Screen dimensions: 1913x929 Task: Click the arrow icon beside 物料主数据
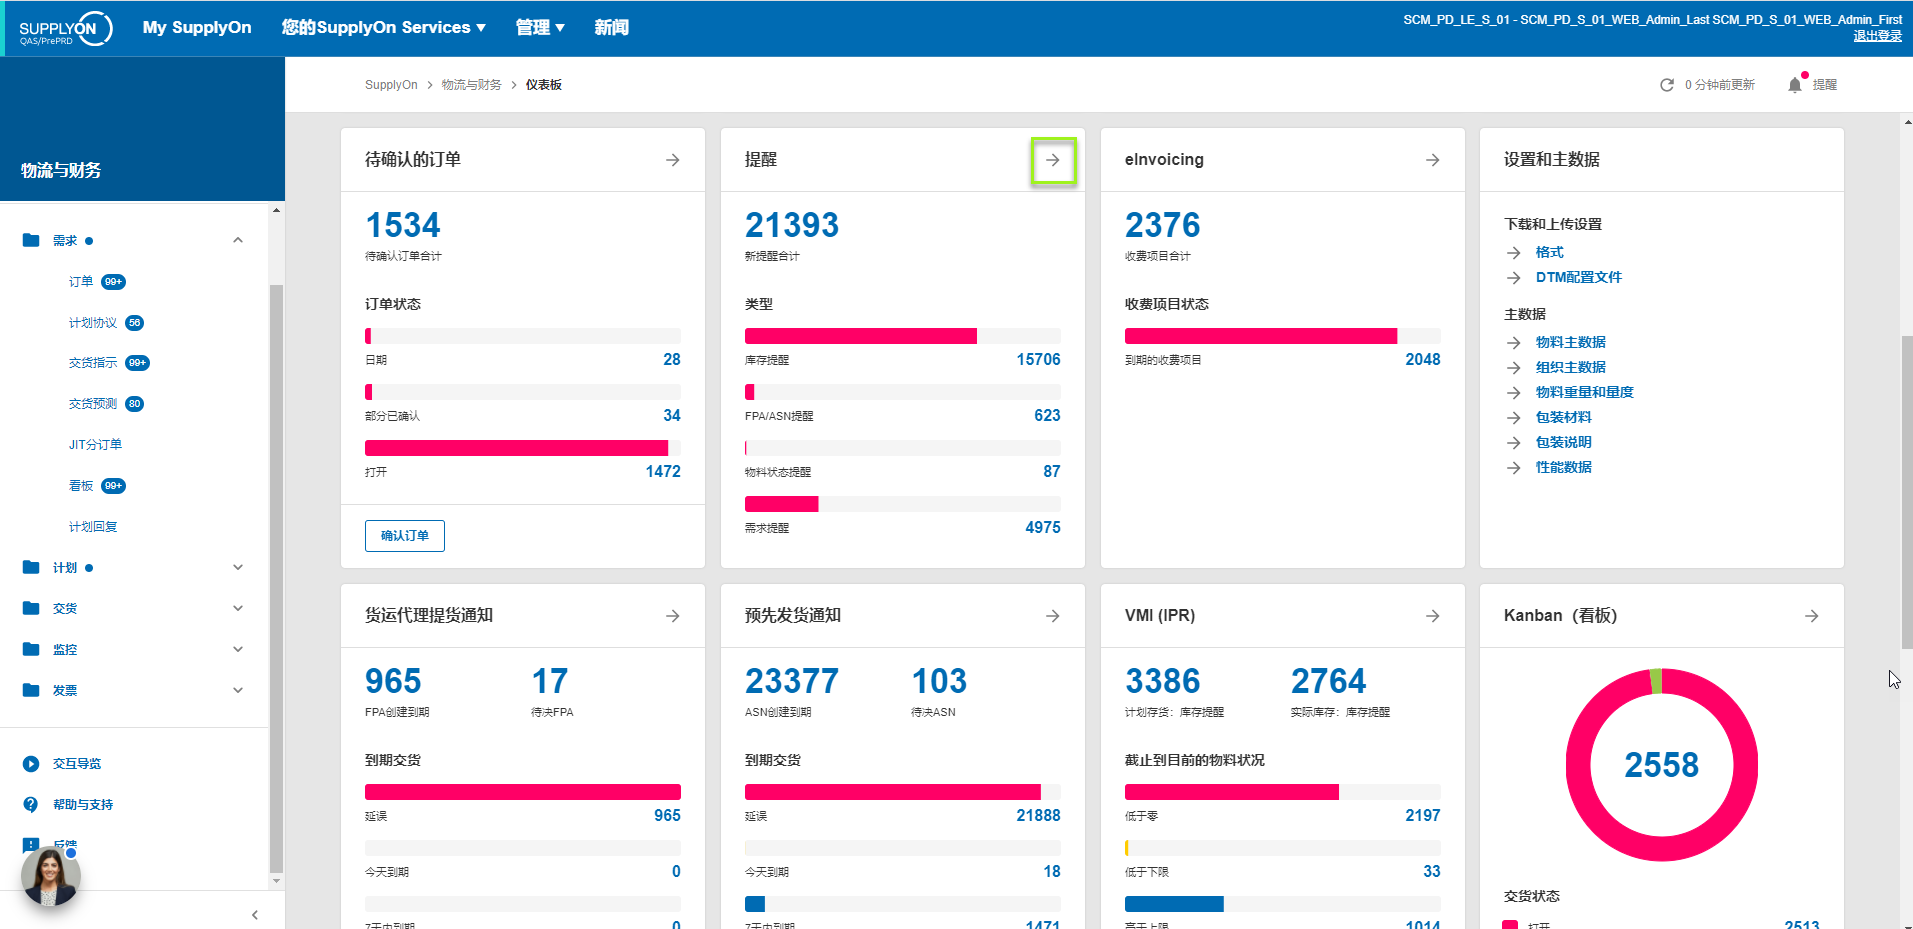(x=1514, y=343)
